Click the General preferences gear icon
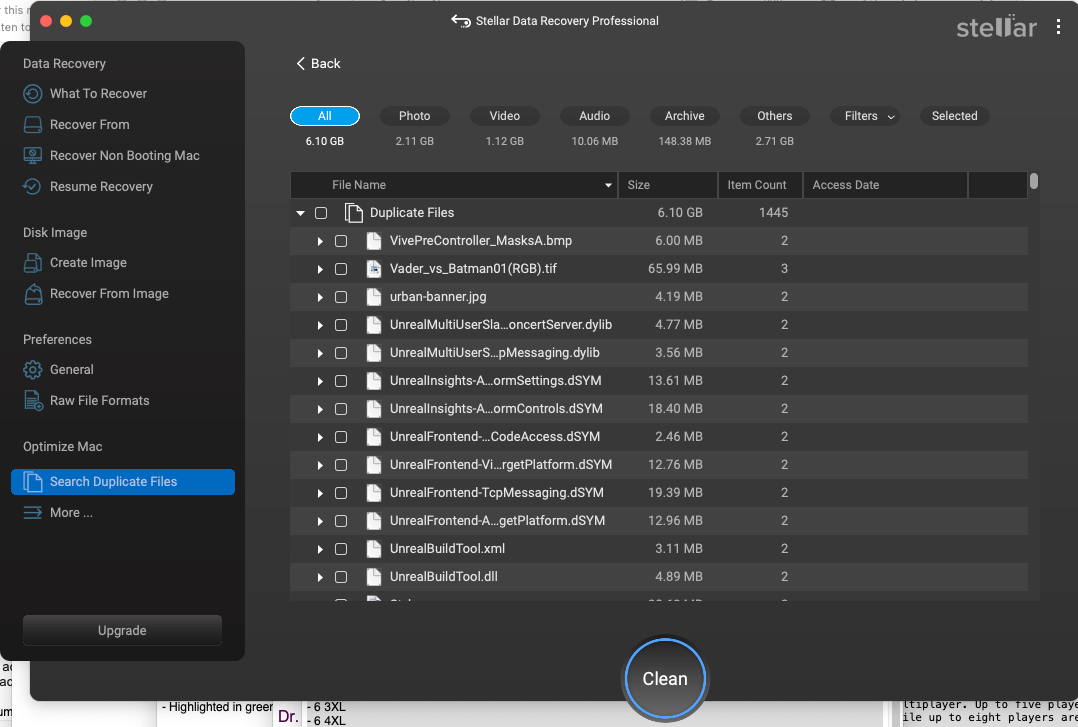 32,369
